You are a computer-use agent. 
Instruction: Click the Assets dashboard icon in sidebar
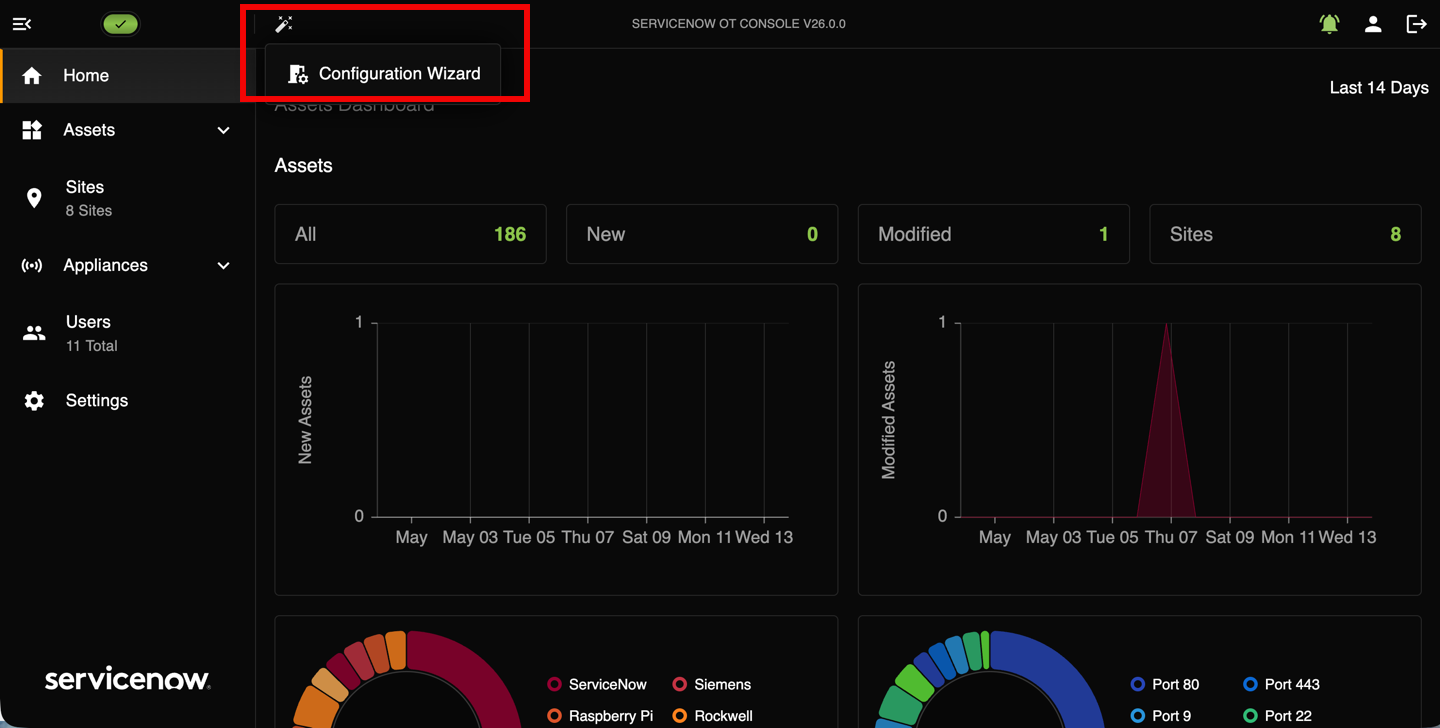coord(32,130)
